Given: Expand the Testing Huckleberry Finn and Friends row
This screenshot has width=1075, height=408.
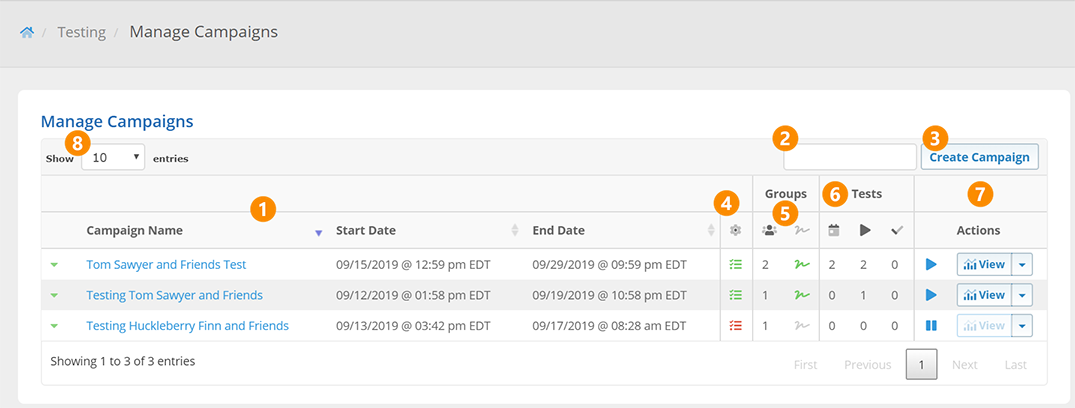Looking at the screenshot, I should pos(54,325).
